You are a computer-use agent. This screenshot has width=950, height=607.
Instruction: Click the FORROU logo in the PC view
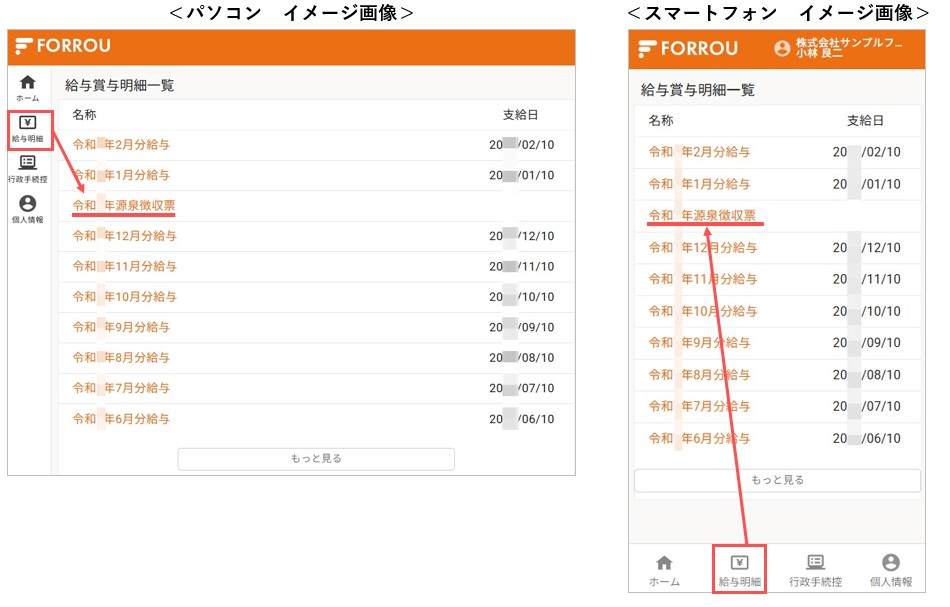click(63, 46)
